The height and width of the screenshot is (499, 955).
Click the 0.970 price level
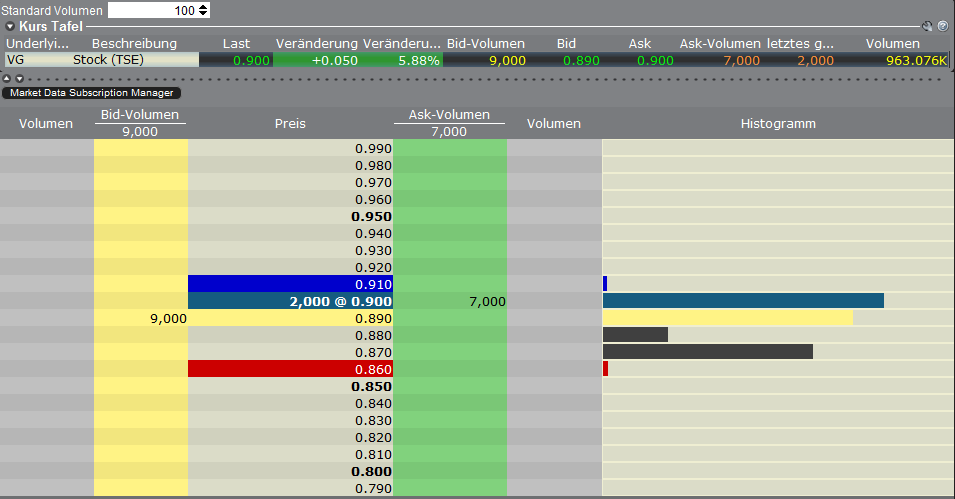(373, 182)
